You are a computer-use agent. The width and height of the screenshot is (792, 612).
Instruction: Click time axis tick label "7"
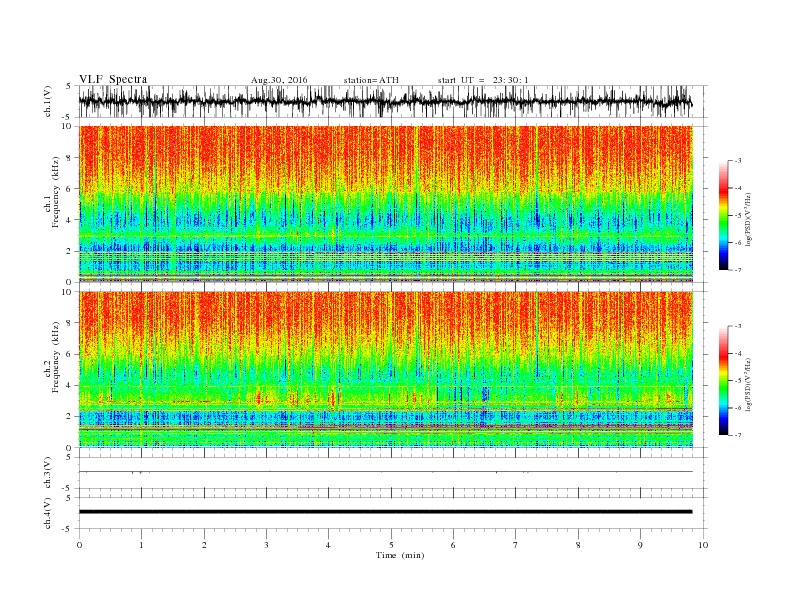coord(516,545)
